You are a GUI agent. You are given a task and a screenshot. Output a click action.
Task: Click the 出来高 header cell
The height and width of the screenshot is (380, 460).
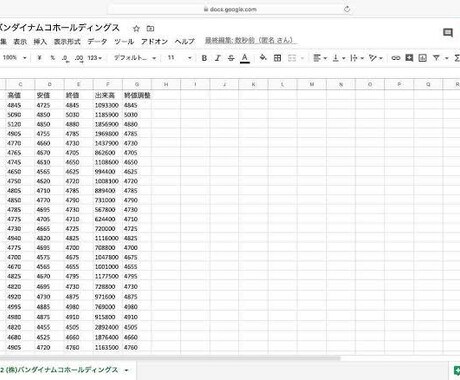click(x=108, y=95)
